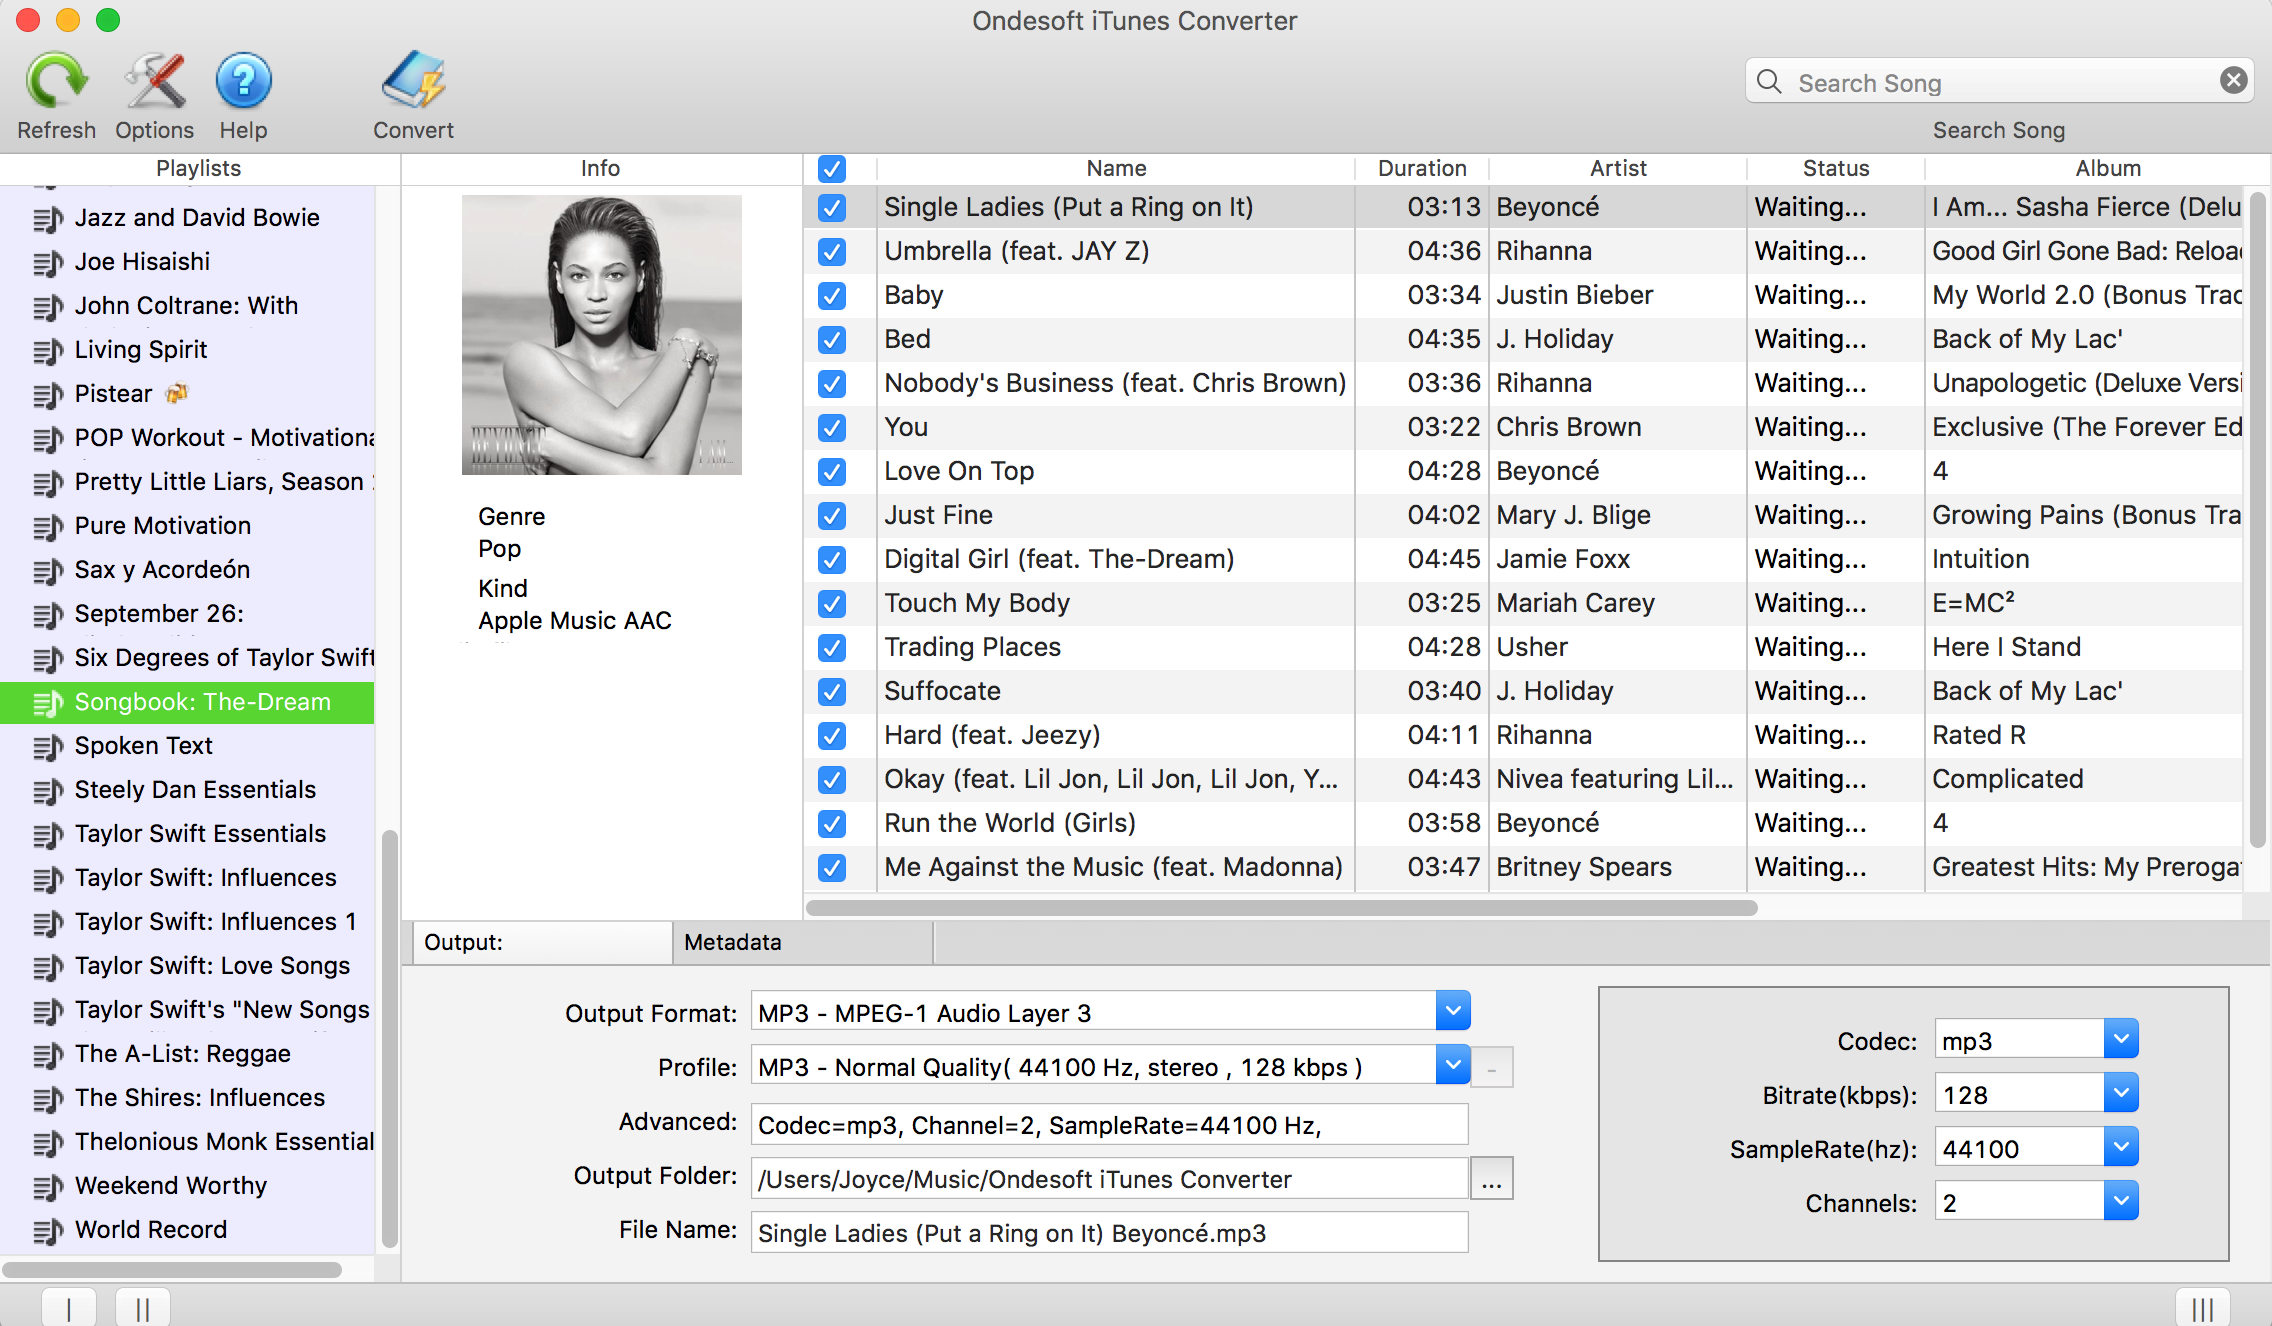Disable checkbox for Run the World Girls
The image size is (2272, 1326).
(831, 822)
